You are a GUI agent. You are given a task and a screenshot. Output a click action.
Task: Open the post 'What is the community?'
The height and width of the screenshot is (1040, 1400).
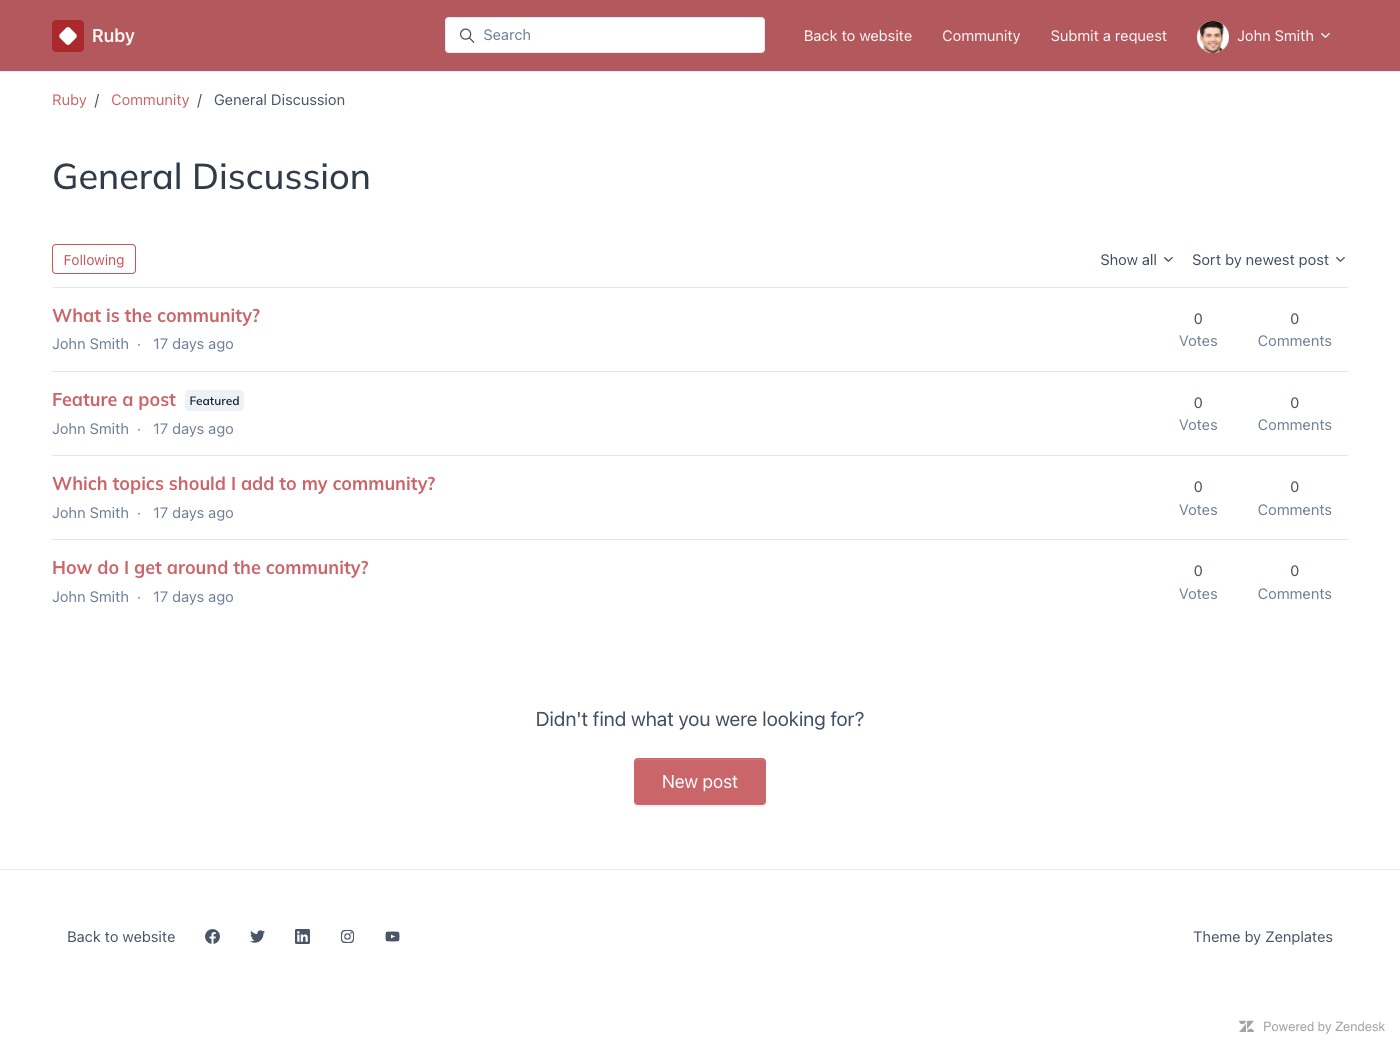[156, 316]
